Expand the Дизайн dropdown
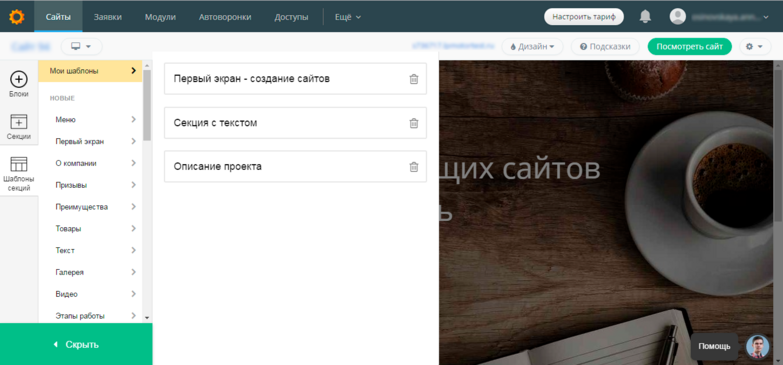The height and width of the screenshot is (365, 783). coord(532,46)
